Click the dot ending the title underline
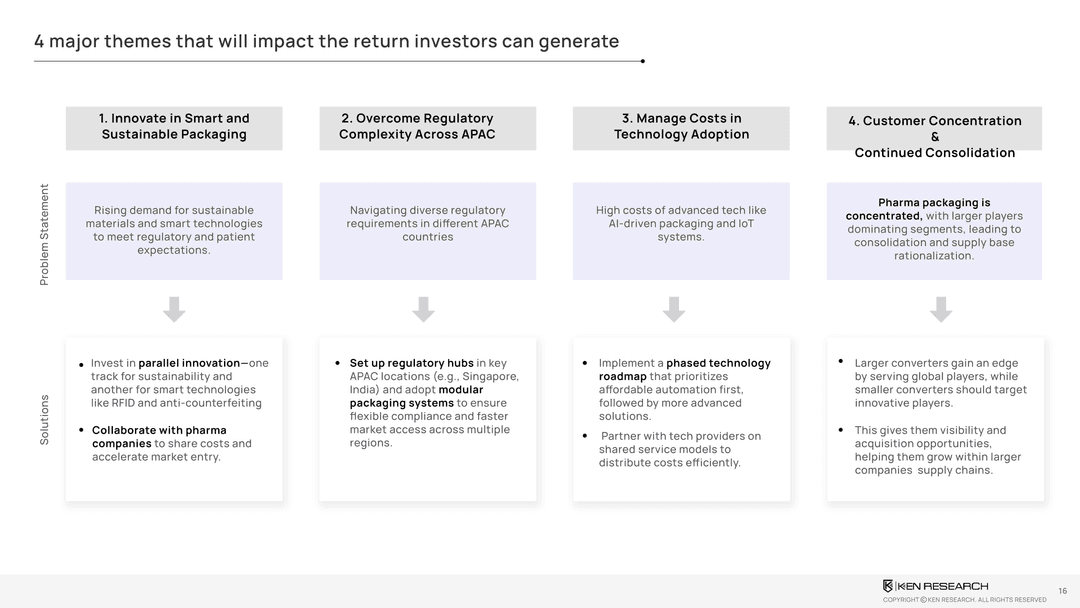 point(642,61)
